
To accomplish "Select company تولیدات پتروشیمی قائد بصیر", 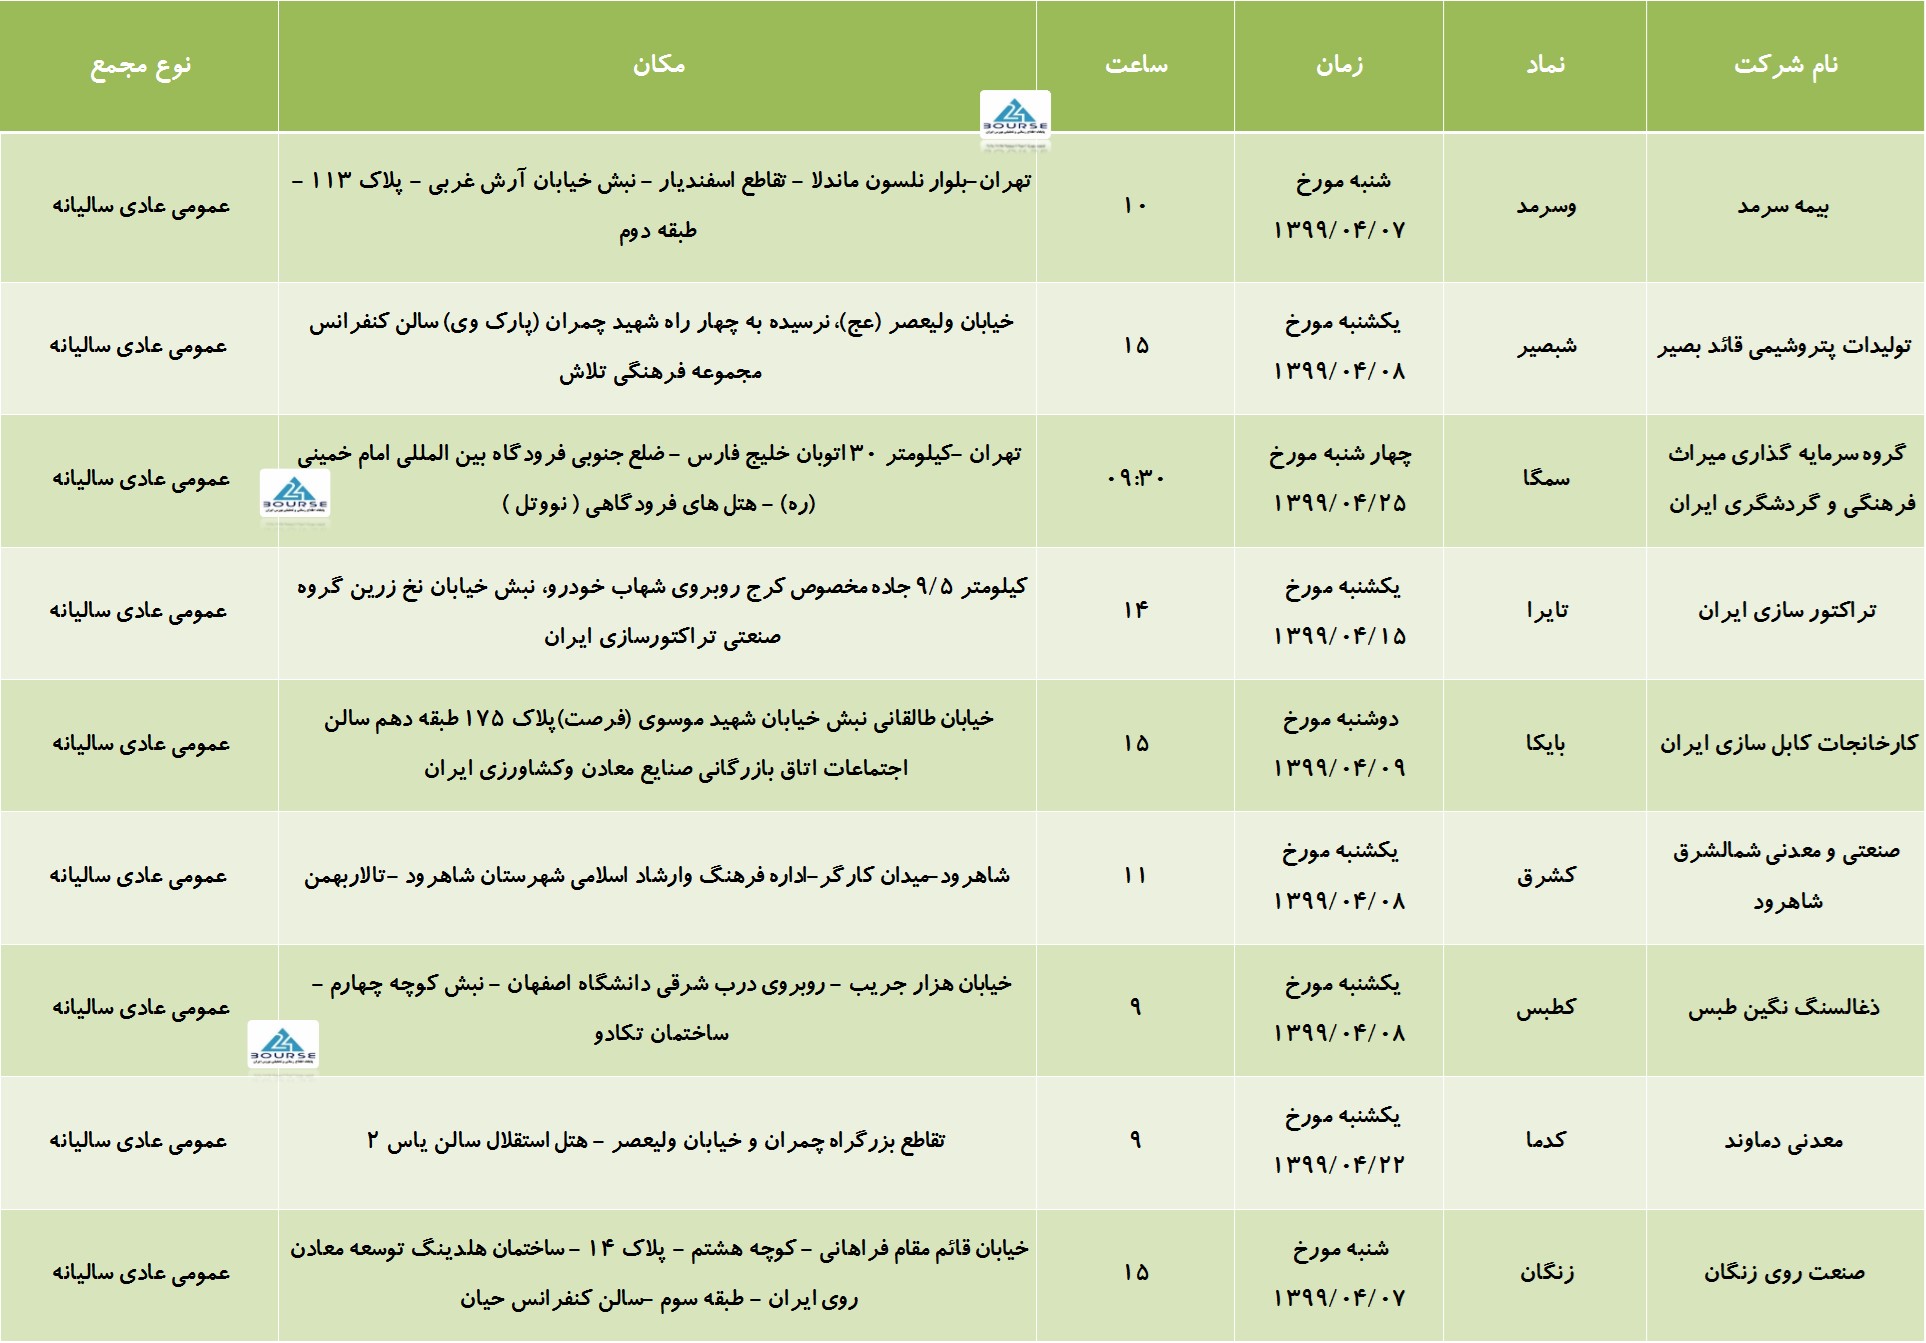I will tap(1784, 346).
